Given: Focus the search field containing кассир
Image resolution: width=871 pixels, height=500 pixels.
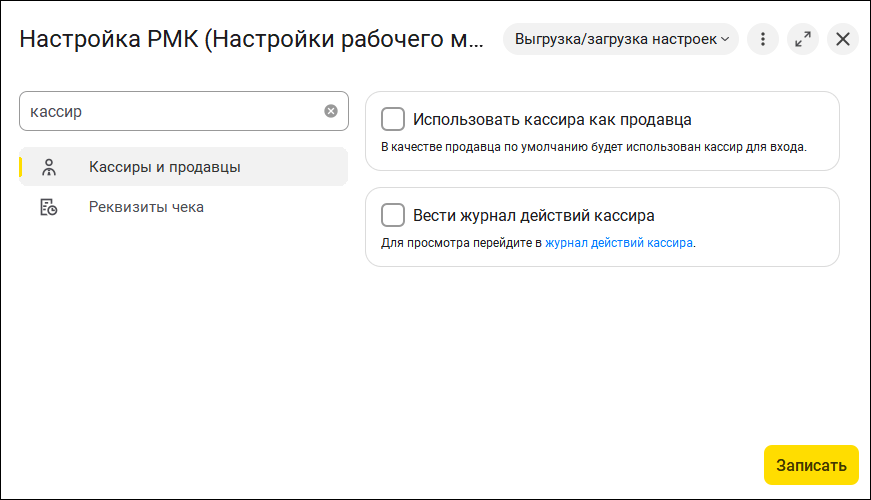Looking at the screenshot, I should [170, 111].
